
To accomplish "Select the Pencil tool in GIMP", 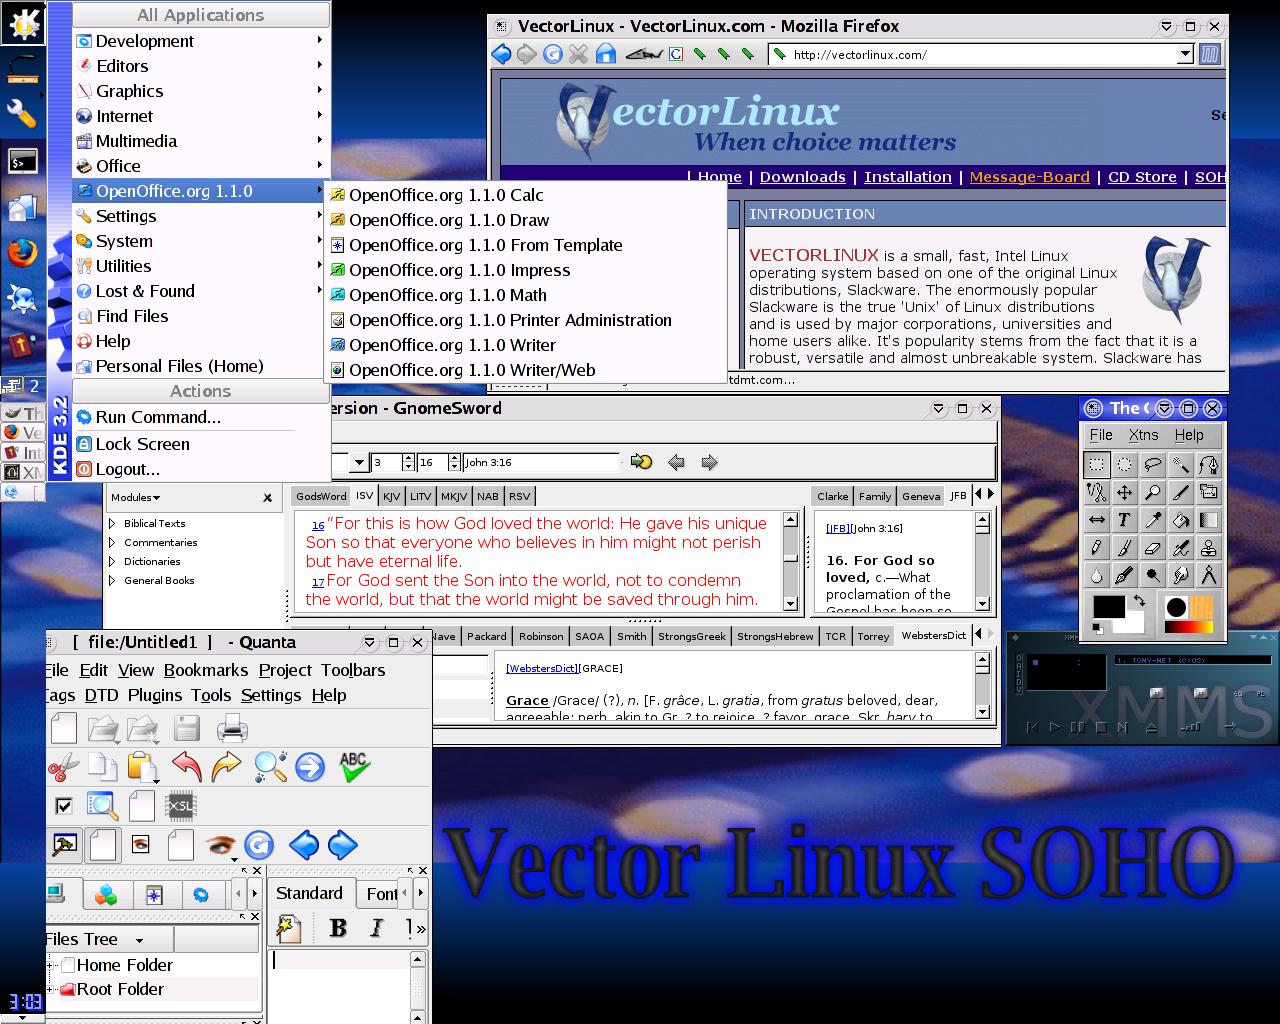I will [1097, 548].
